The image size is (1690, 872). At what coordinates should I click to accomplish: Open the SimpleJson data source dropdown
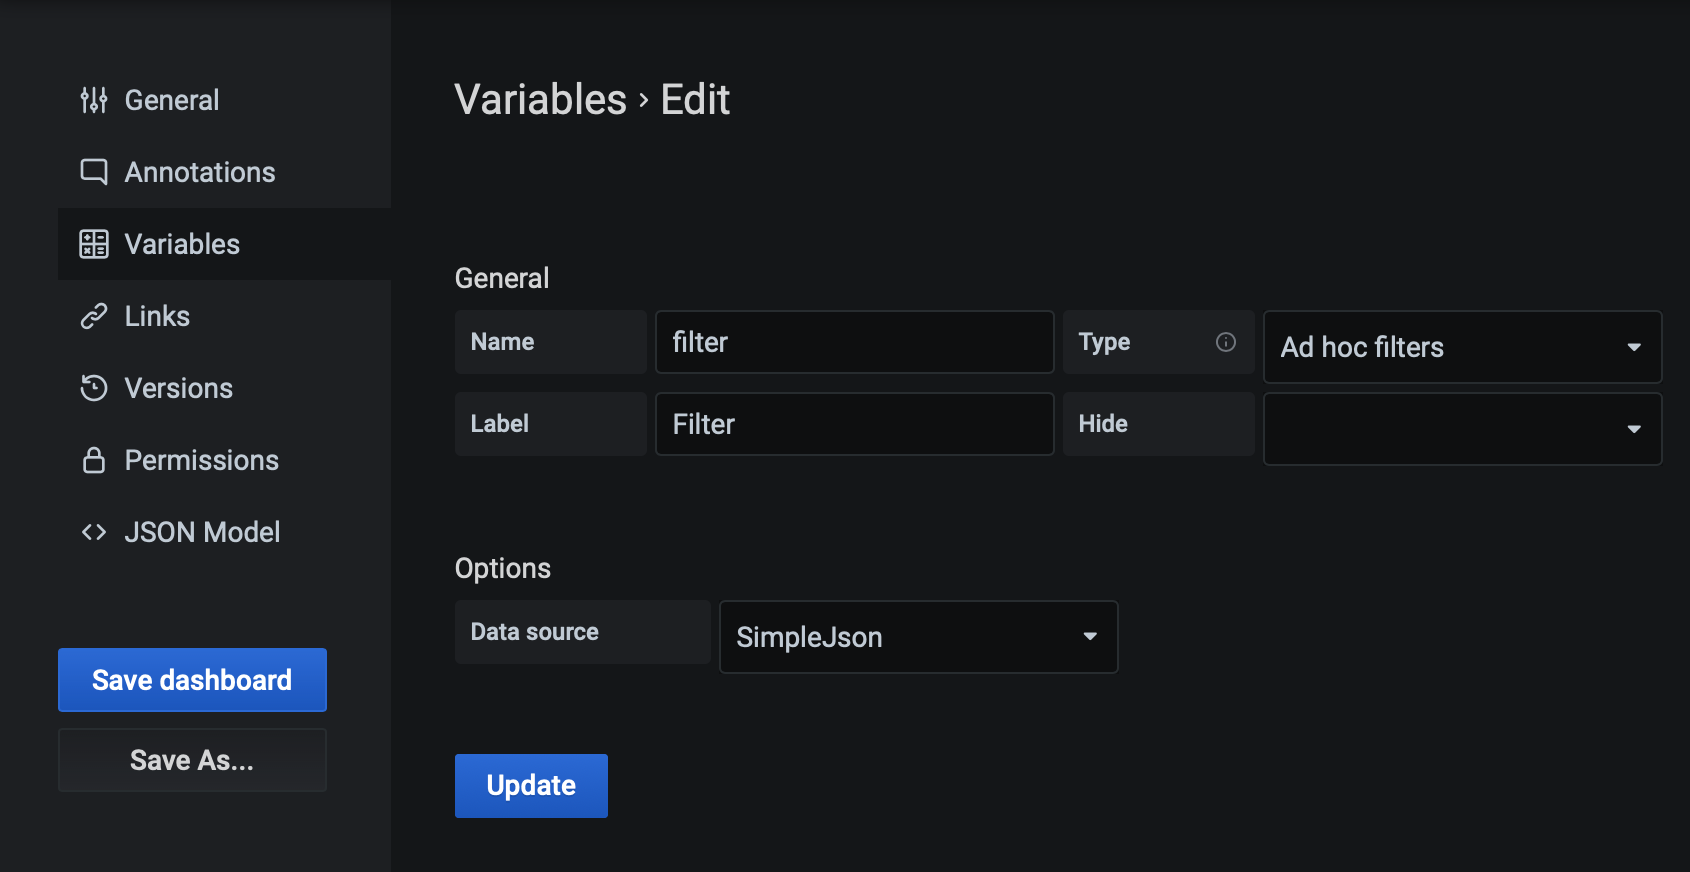click(x=918, y=637)
